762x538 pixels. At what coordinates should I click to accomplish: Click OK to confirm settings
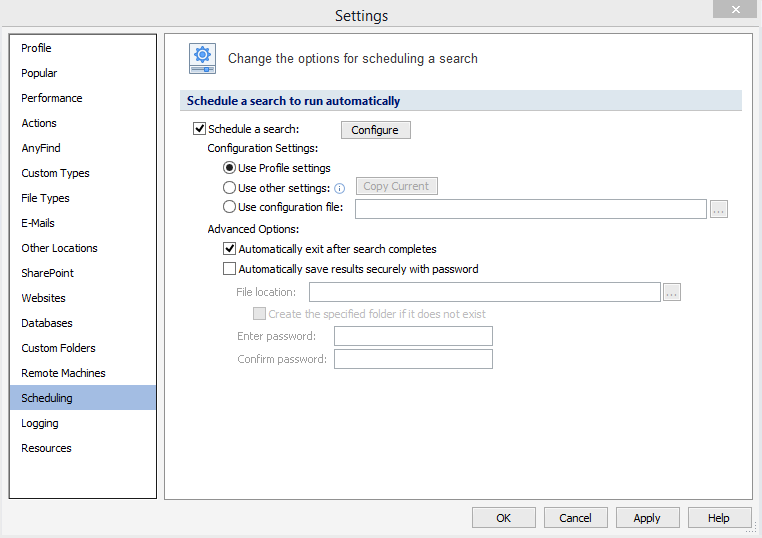point(503,518)
